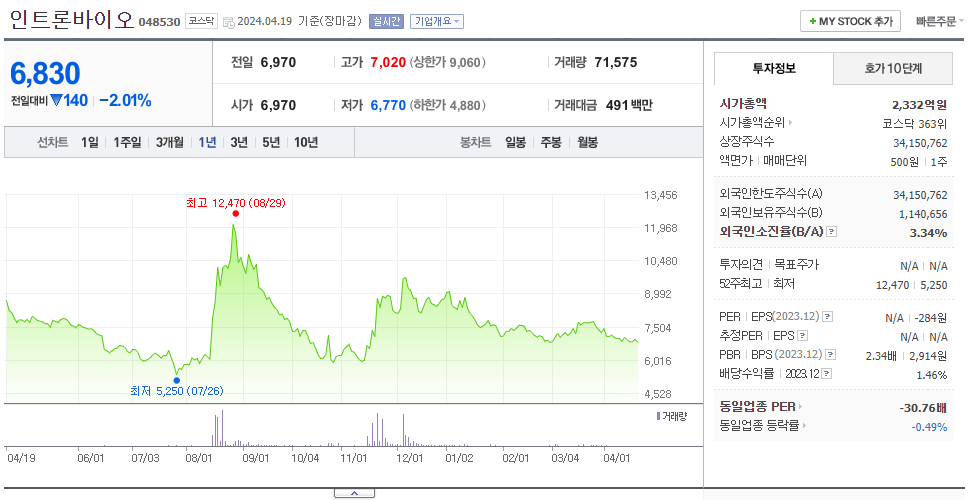Click the blue 최저 5,250 chart marker dot
The height and width of the screenshot is (500, 968).
coord(177,380)
